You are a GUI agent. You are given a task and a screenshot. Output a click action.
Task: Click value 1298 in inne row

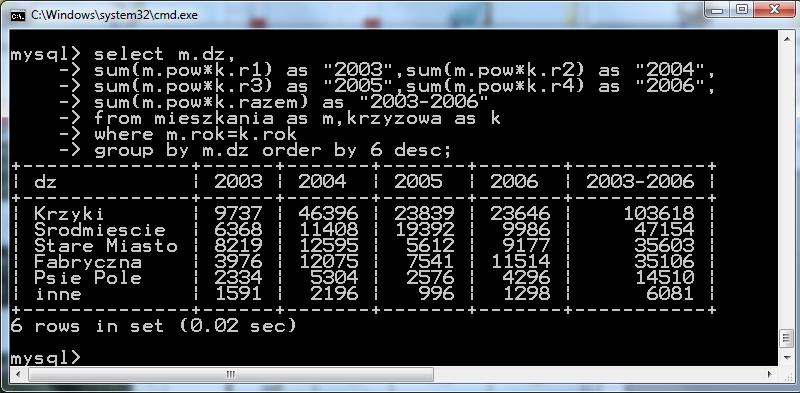click(x=527, y=294)
